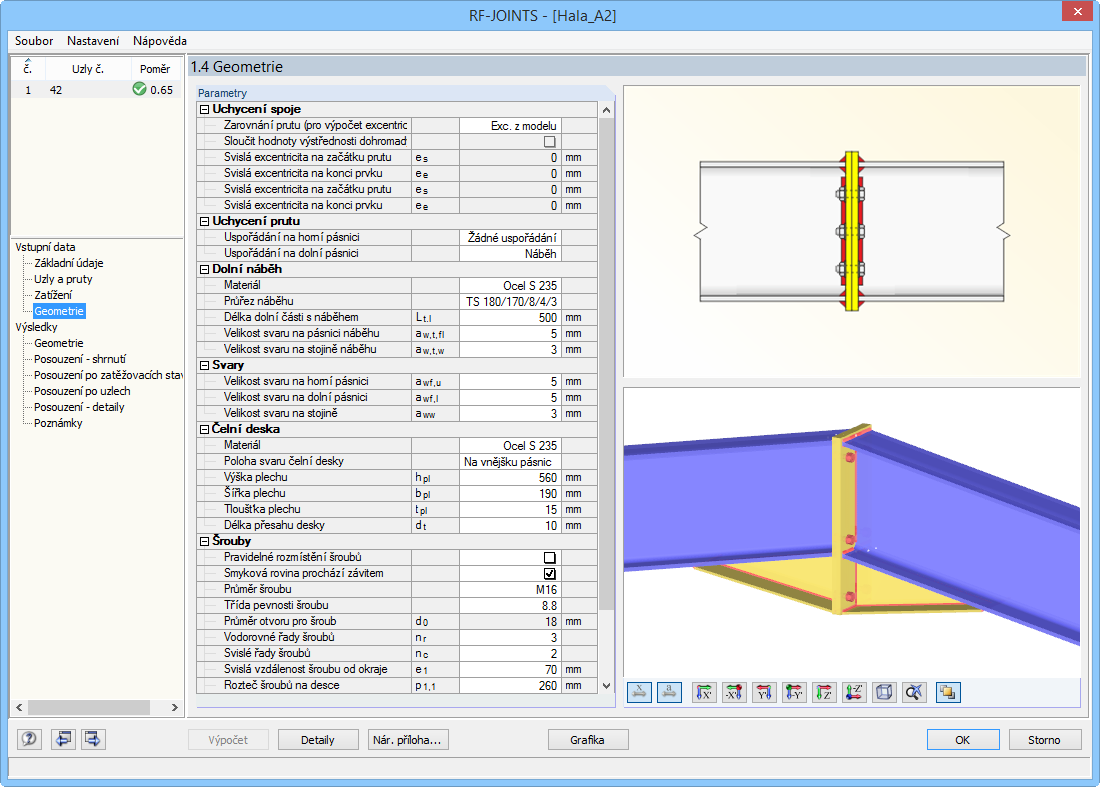Open the Detaily dialog
The width and height of the screenshot is (1100, 787).
(316, 739)
